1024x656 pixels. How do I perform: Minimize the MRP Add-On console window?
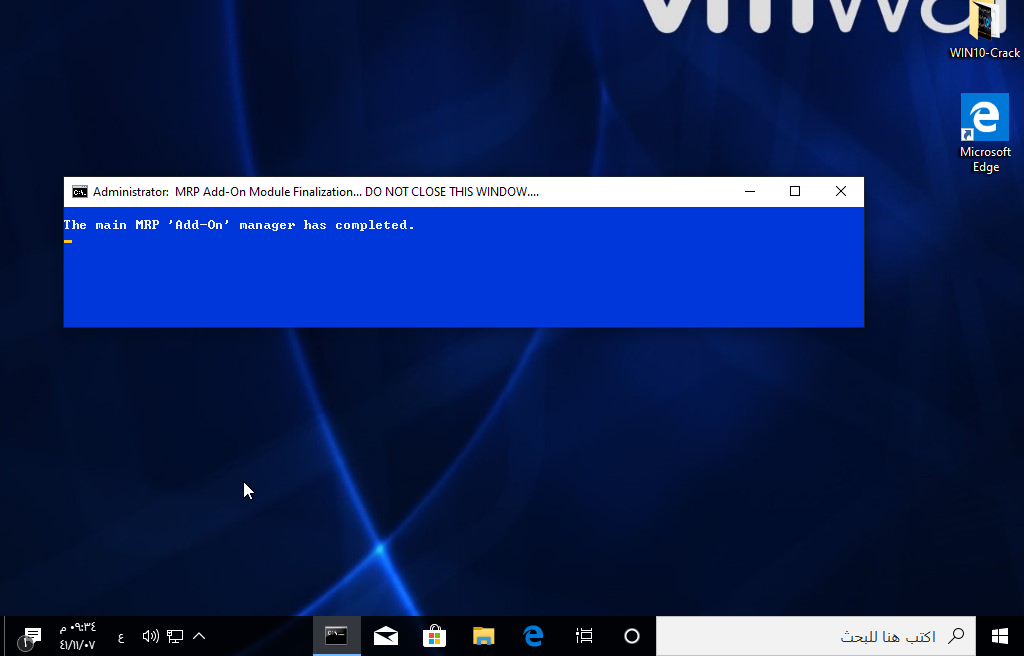(x=750, y=191)
